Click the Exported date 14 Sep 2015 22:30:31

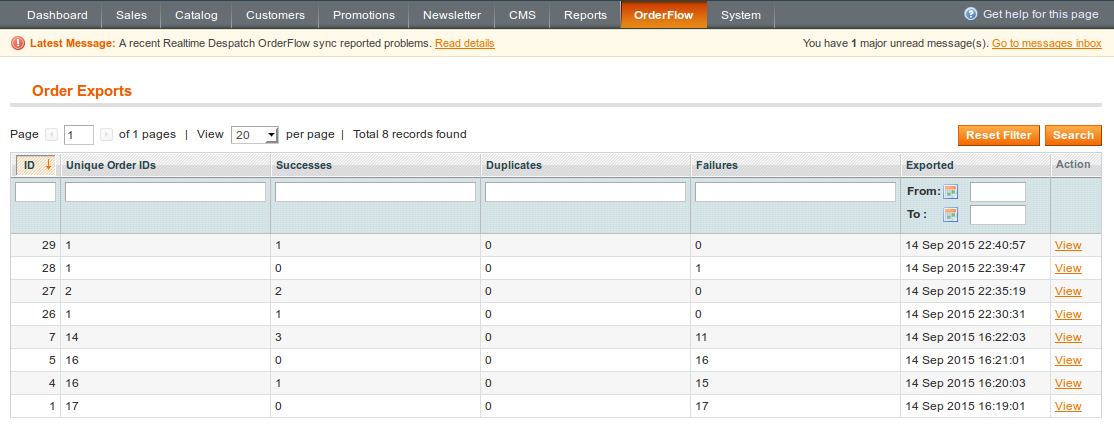[x=966, y=314]
